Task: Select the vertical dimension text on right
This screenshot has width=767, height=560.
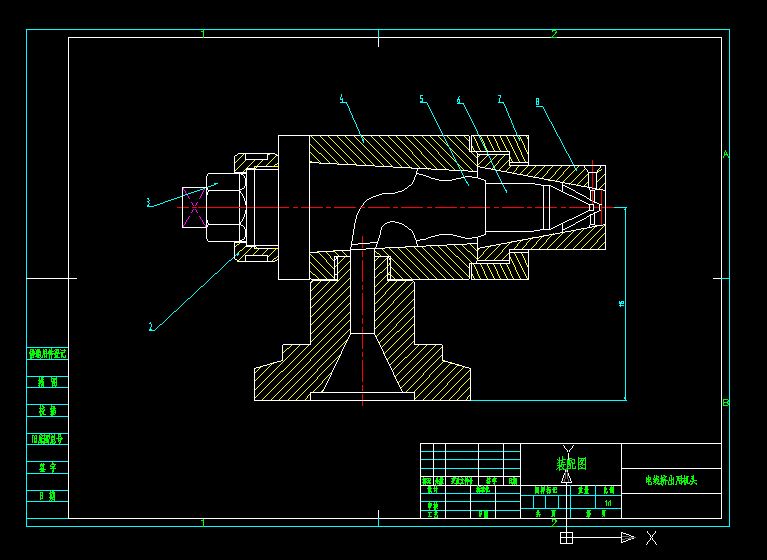Action: tap(622, 303)
